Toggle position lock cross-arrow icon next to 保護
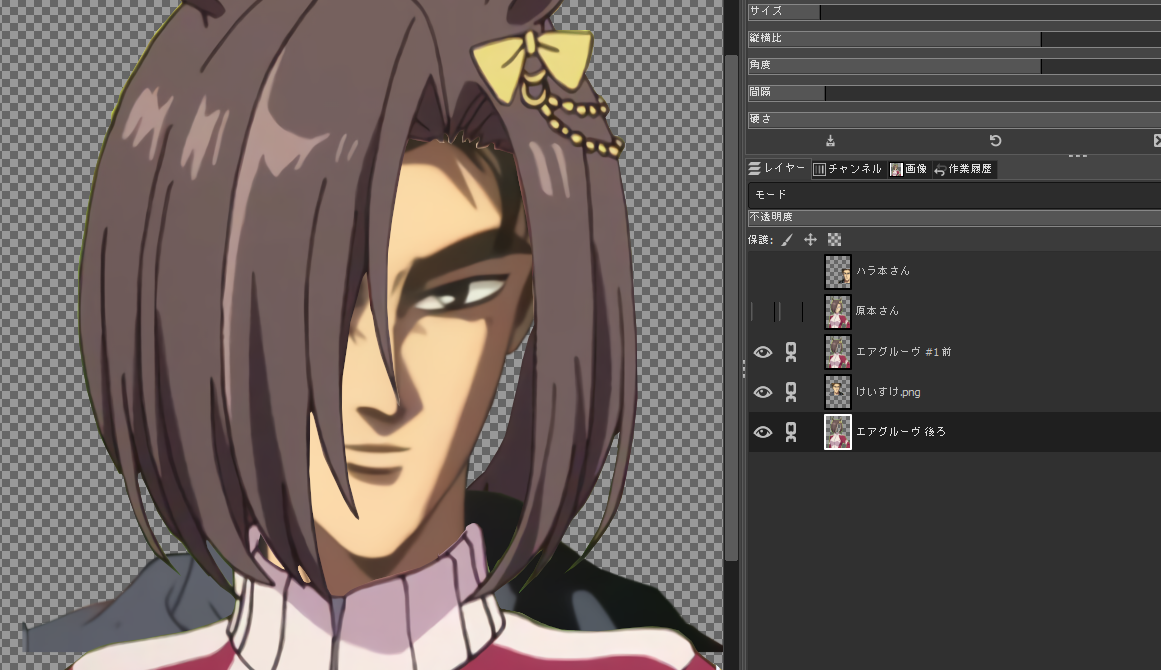This screenshot has height=670, width=1161. click(810, 240)
